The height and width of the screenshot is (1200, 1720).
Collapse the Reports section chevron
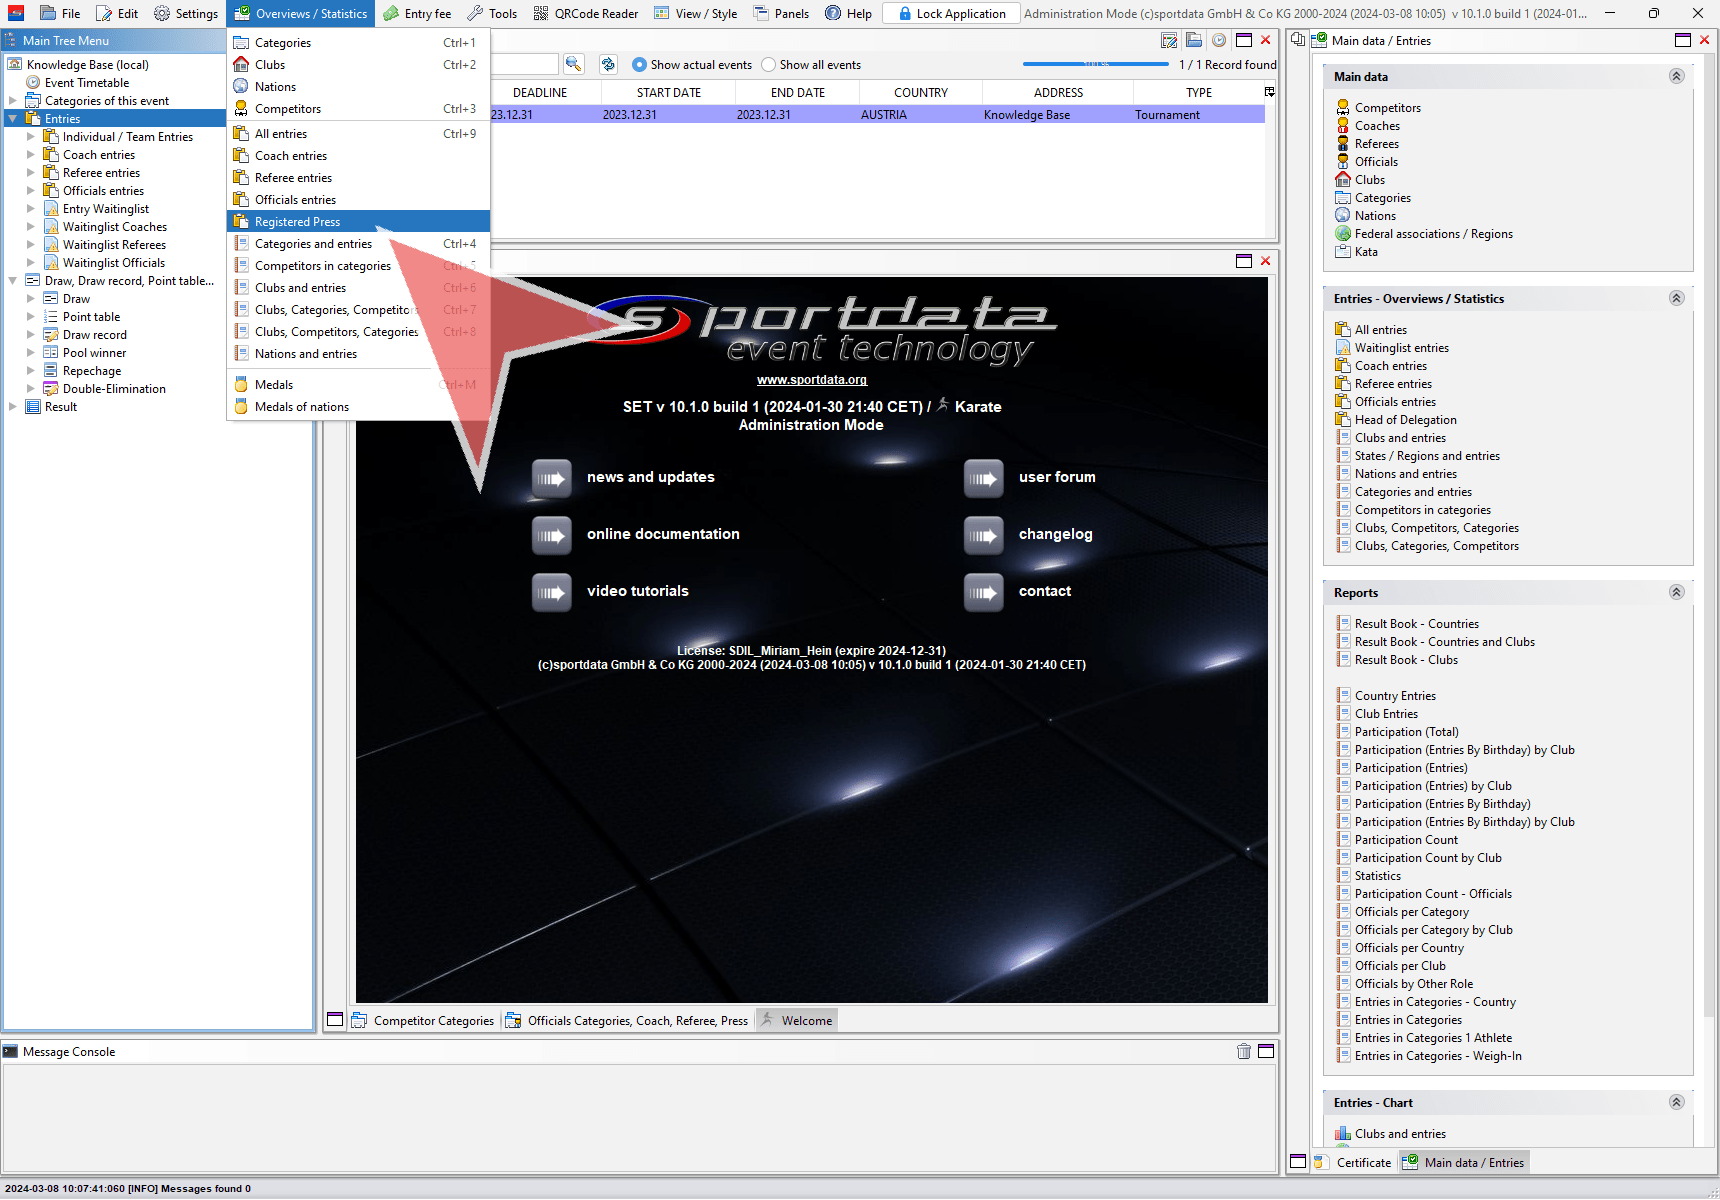pyautogui.click(x=1676, y=593)
